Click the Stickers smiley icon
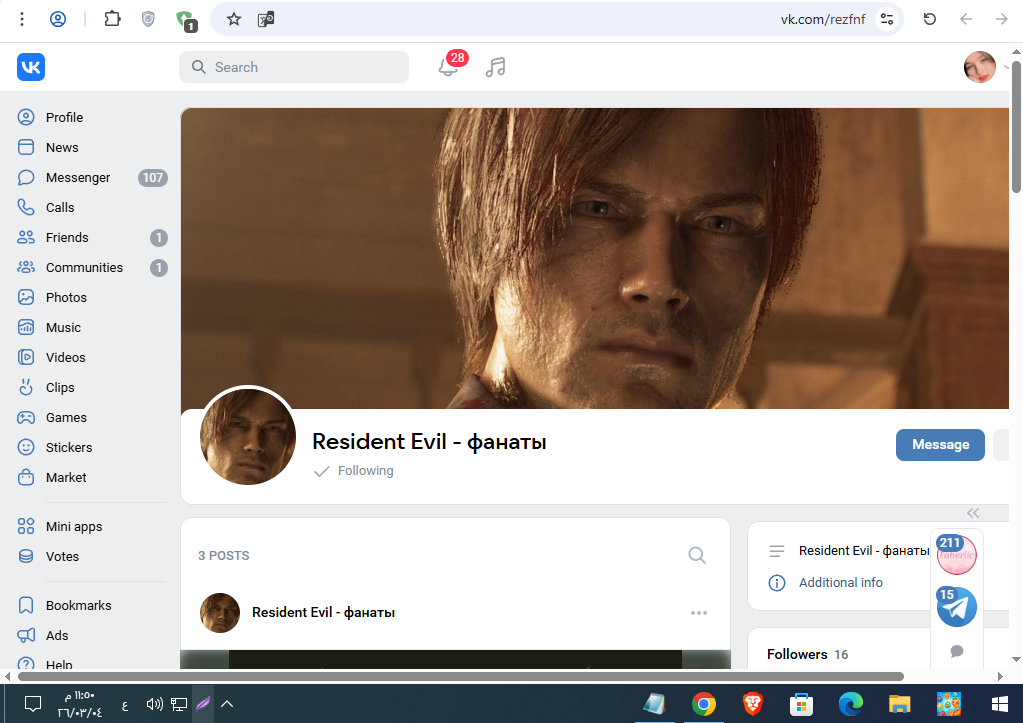The width and height of the screenshot is (1023, 723). [26, 448]
